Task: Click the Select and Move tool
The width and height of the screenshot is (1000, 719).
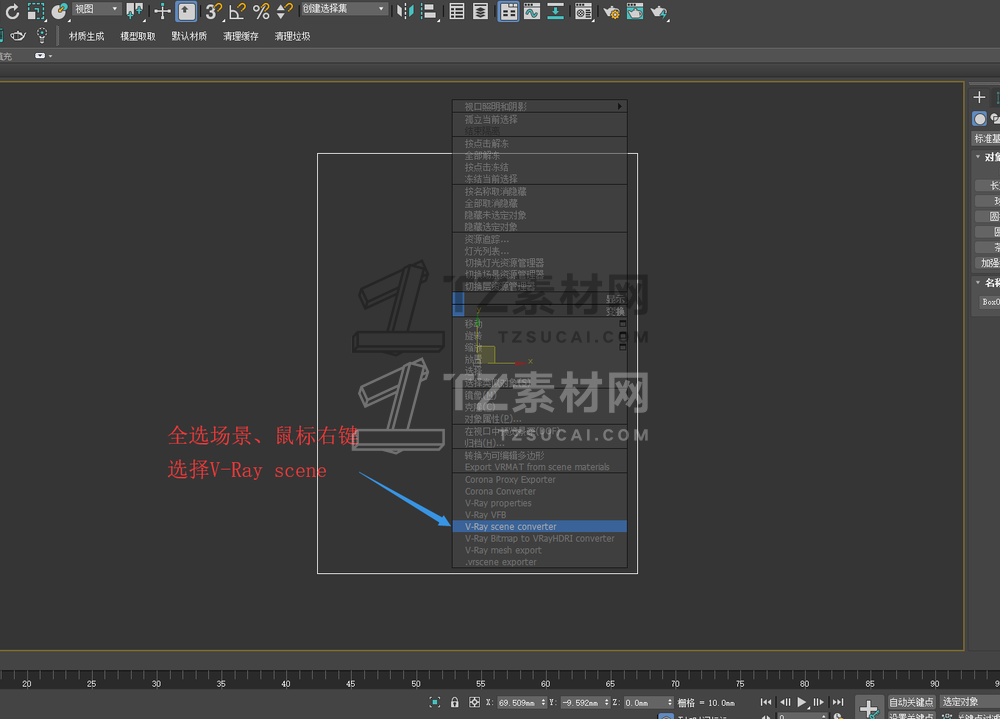Action: coord(162,11)
